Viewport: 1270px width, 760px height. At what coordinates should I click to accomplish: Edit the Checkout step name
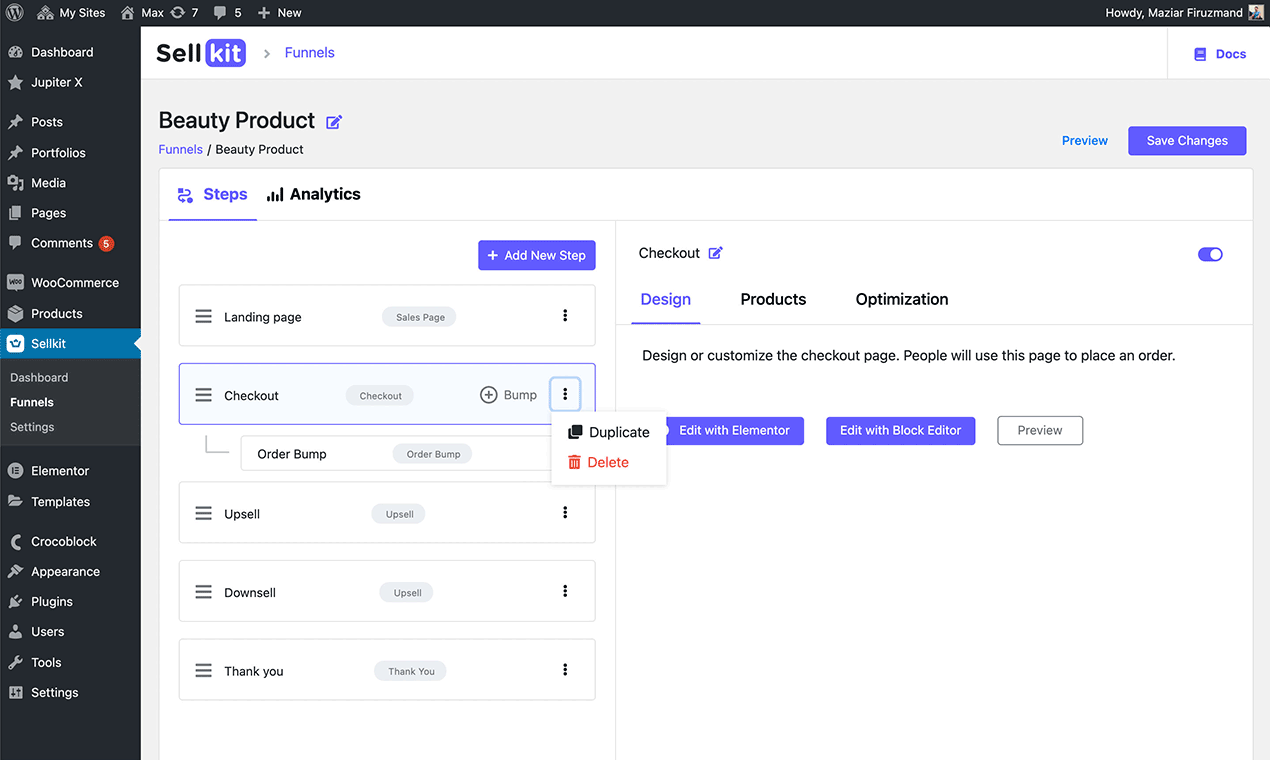(715, 253)
